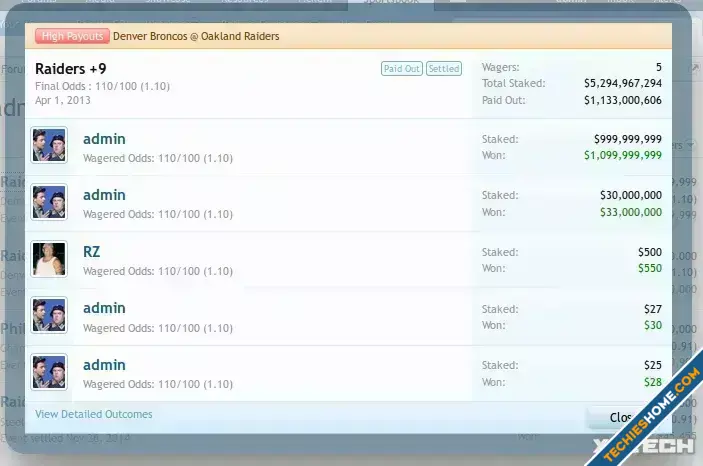The image size is (703, 466).
Task: Select Won amount $28
Action: (653, 382)
